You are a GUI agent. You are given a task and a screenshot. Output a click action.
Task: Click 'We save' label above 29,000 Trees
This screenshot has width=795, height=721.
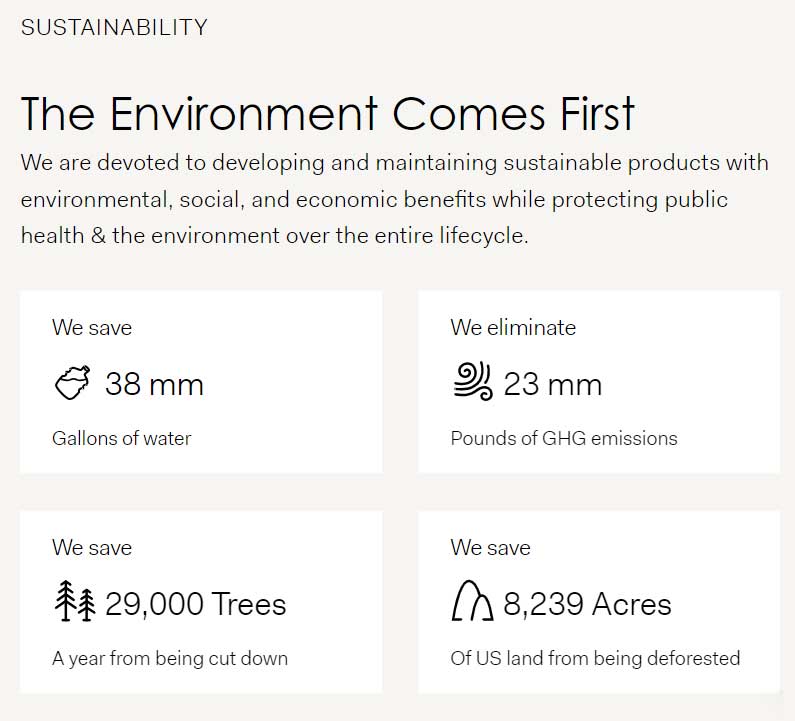pyautogui.click(x=92, y=547)
